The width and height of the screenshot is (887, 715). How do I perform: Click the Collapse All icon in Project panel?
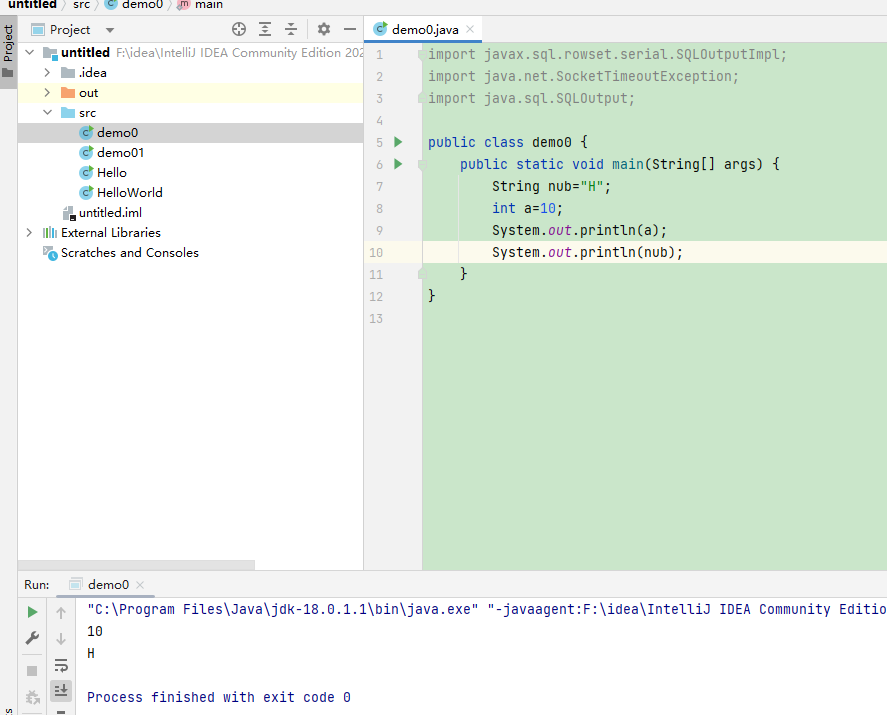tap(291, 29)
